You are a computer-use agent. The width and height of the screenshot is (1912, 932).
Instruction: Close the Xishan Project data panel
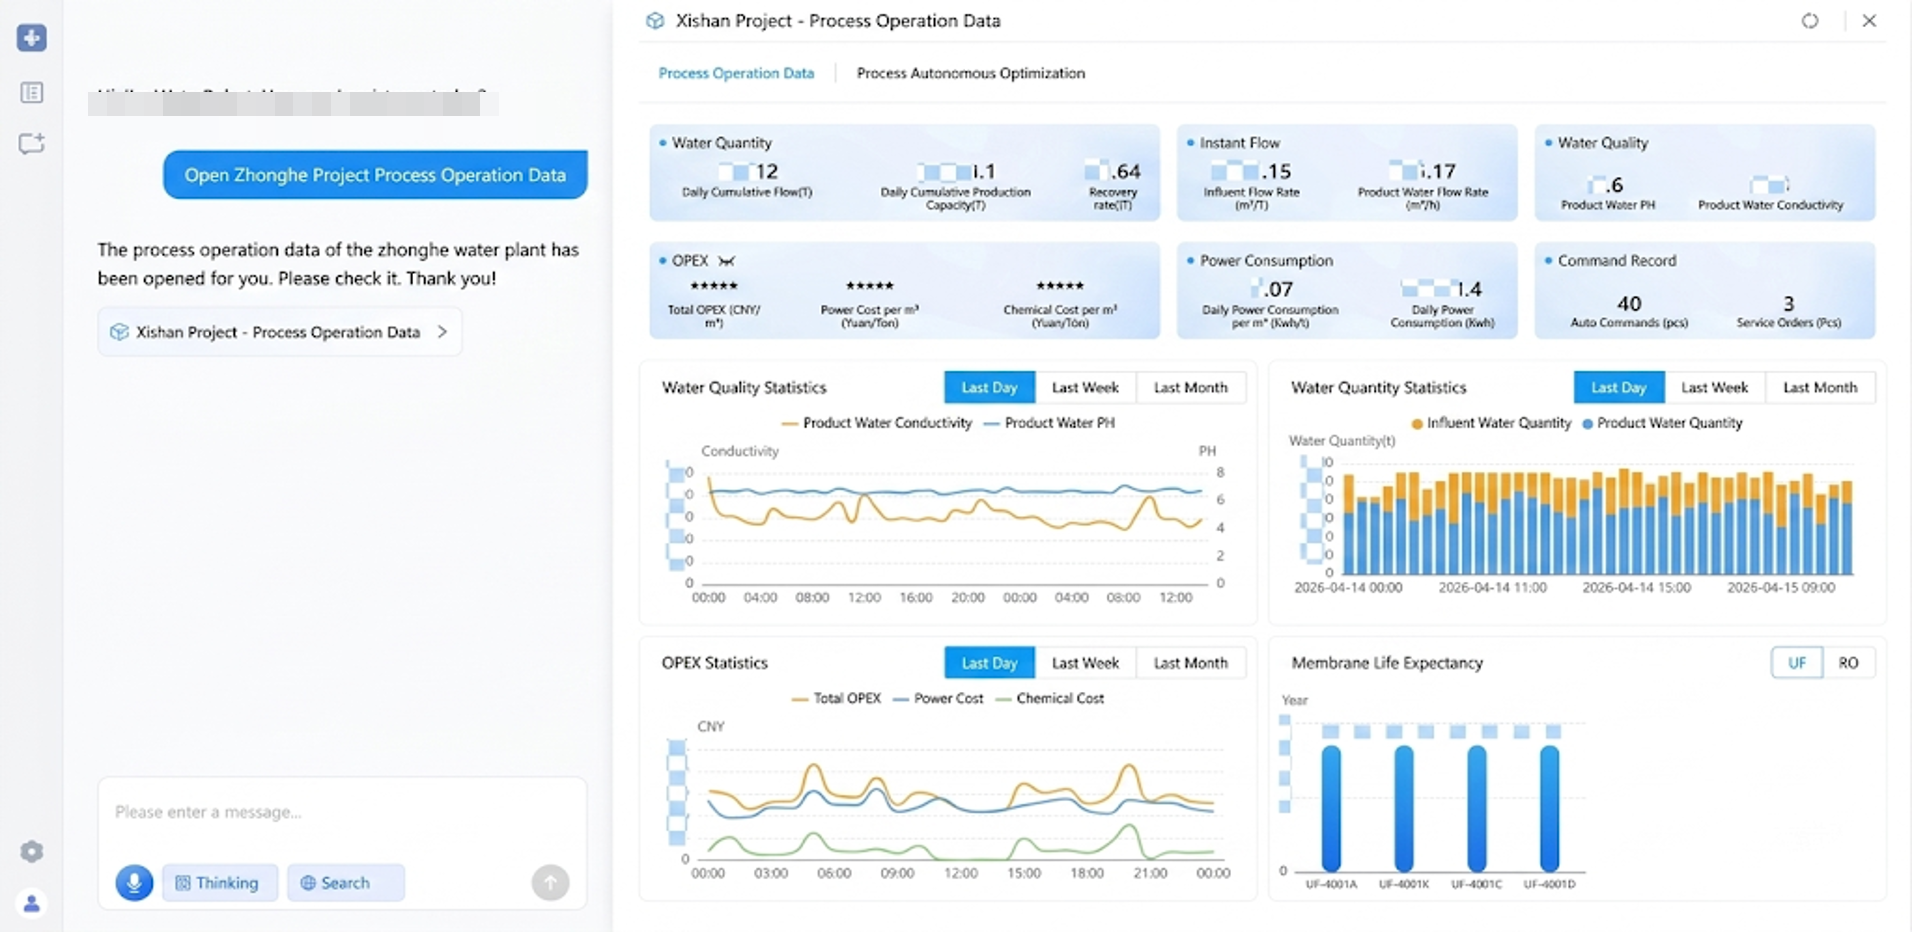[x=1869, y=21]
